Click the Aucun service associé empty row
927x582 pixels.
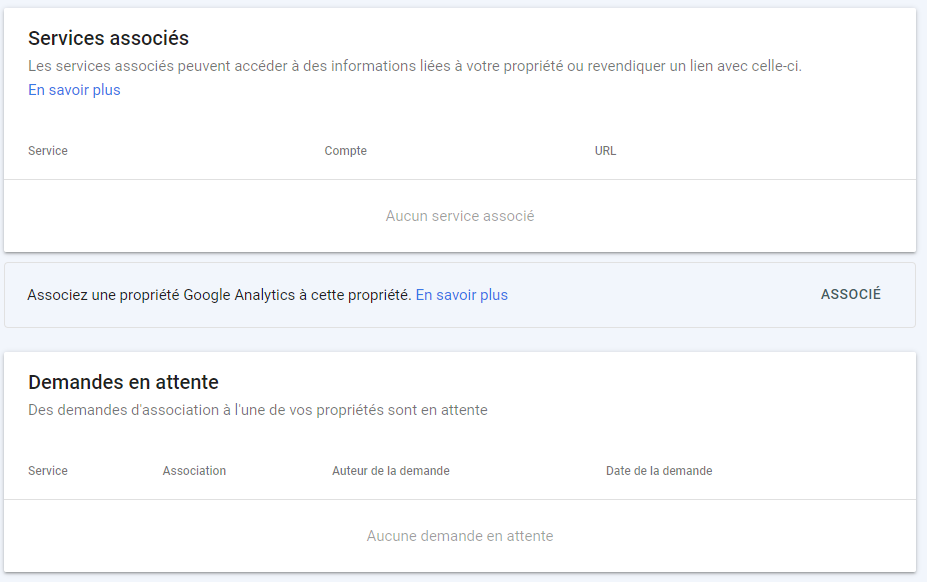[x=460, y=216]
